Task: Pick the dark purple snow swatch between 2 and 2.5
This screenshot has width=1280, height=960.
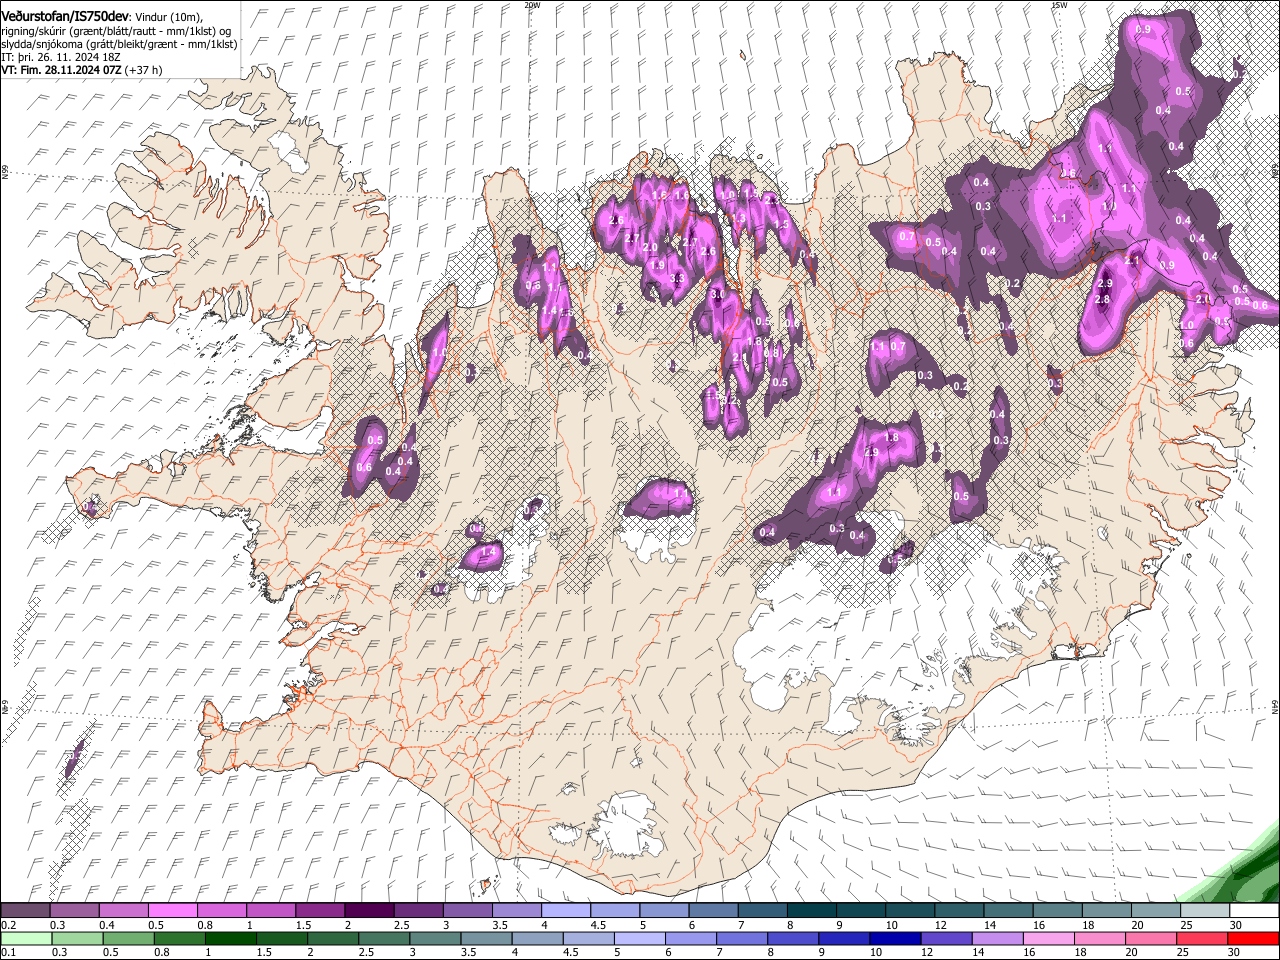Action: [x=368, y=911]
